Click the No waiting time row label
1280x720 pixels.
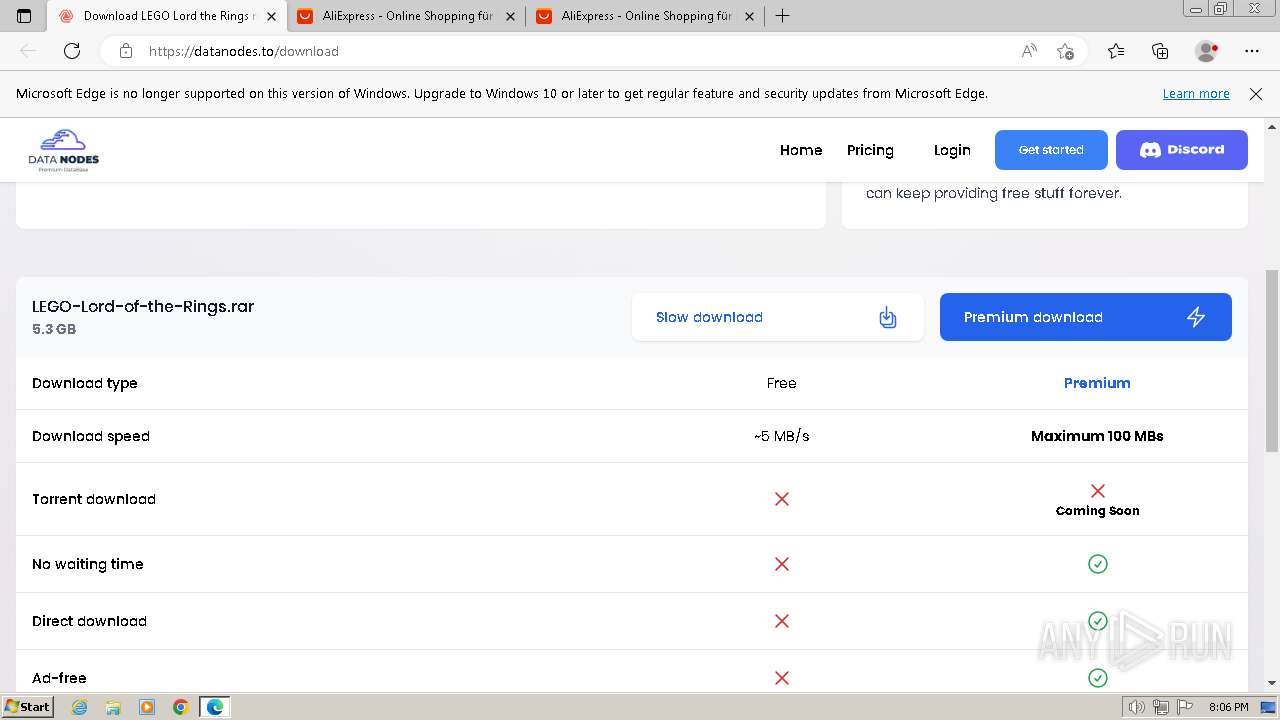(88, 564)
